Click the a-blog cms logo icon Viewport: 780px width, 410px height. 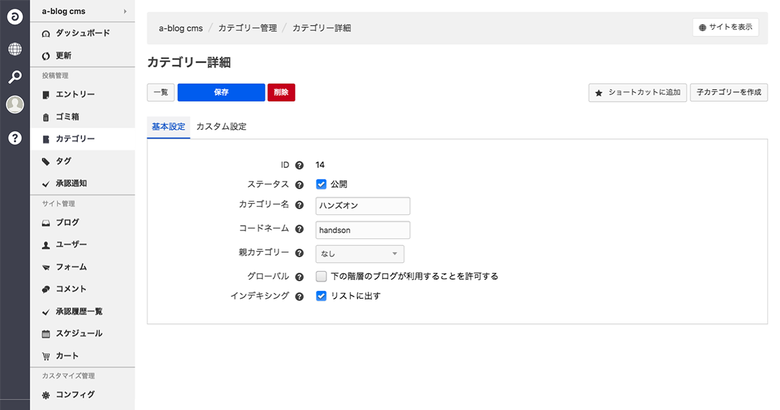[x=15, y=17]
